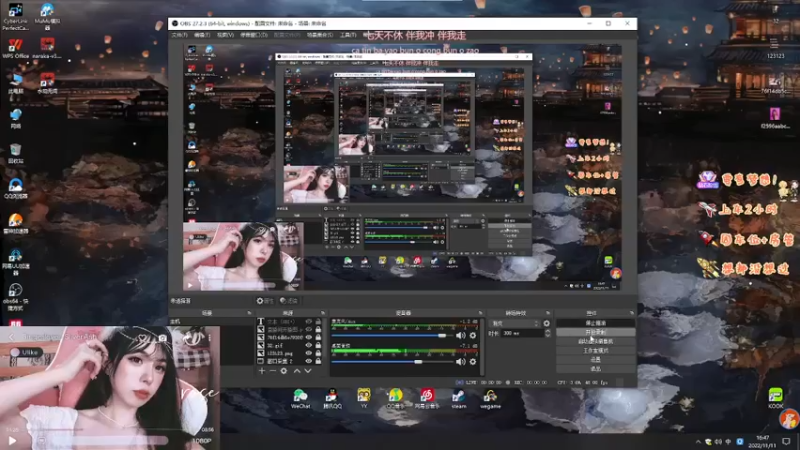Open source properties gear in Sources panel
800x450 pixels.
point(284,371)
